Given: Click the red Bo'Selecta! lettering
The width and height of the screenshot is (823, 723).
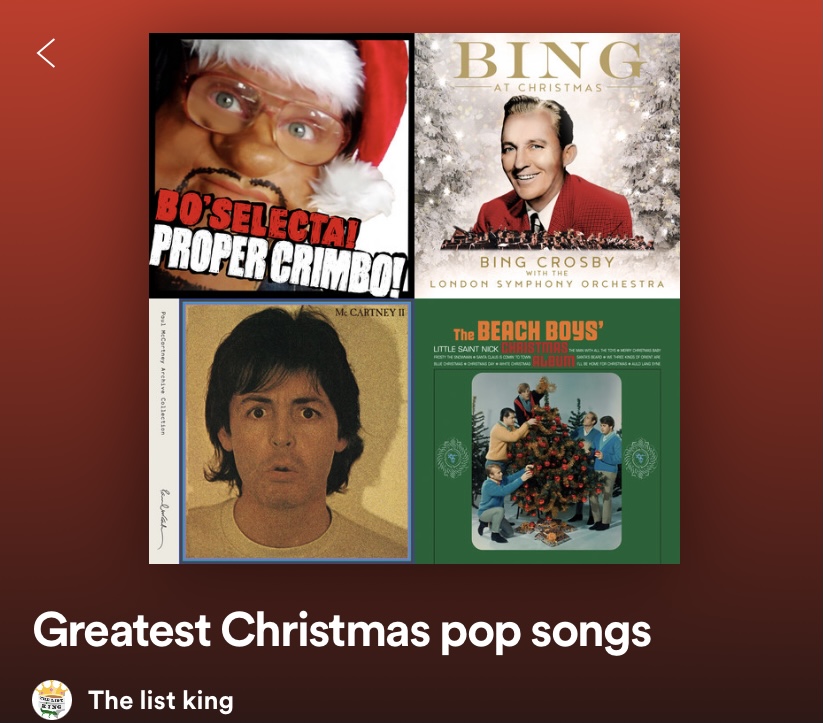Looking at the screenshot, I should tap(256, 220).
